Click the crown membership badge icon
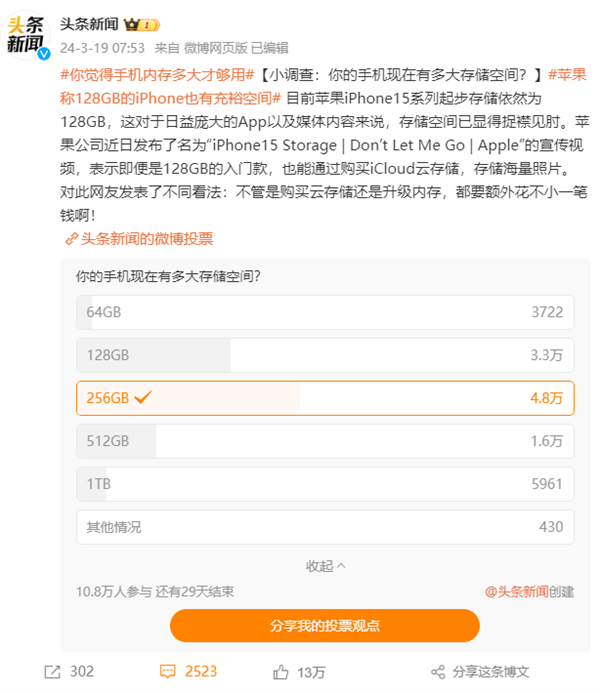This screenshot has width=600, height=693. click(x=138, y=22)
